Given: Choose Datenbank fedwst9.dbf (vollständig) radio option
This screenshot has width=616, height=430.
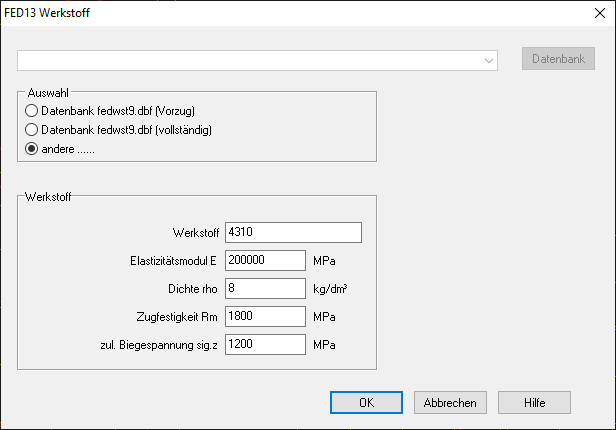Looking at the screenshot, I should [32, 130].
